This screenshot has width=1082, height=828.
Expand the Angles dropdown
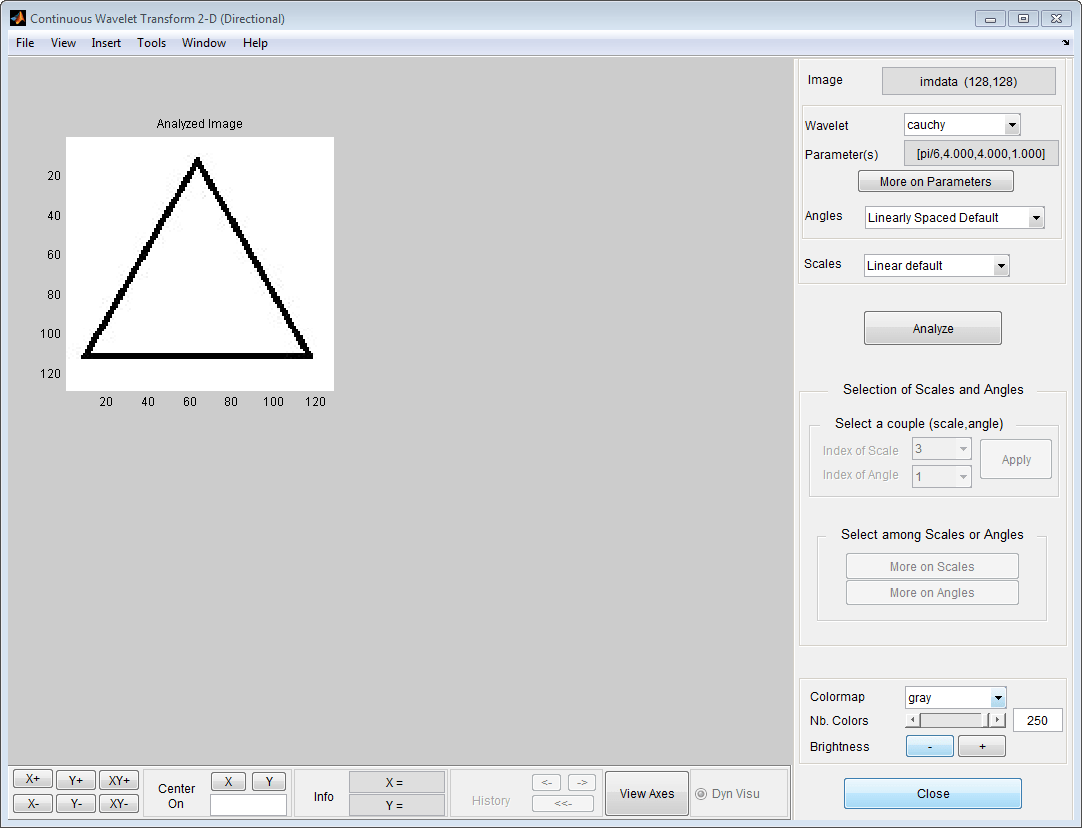(x=954, y=217)
